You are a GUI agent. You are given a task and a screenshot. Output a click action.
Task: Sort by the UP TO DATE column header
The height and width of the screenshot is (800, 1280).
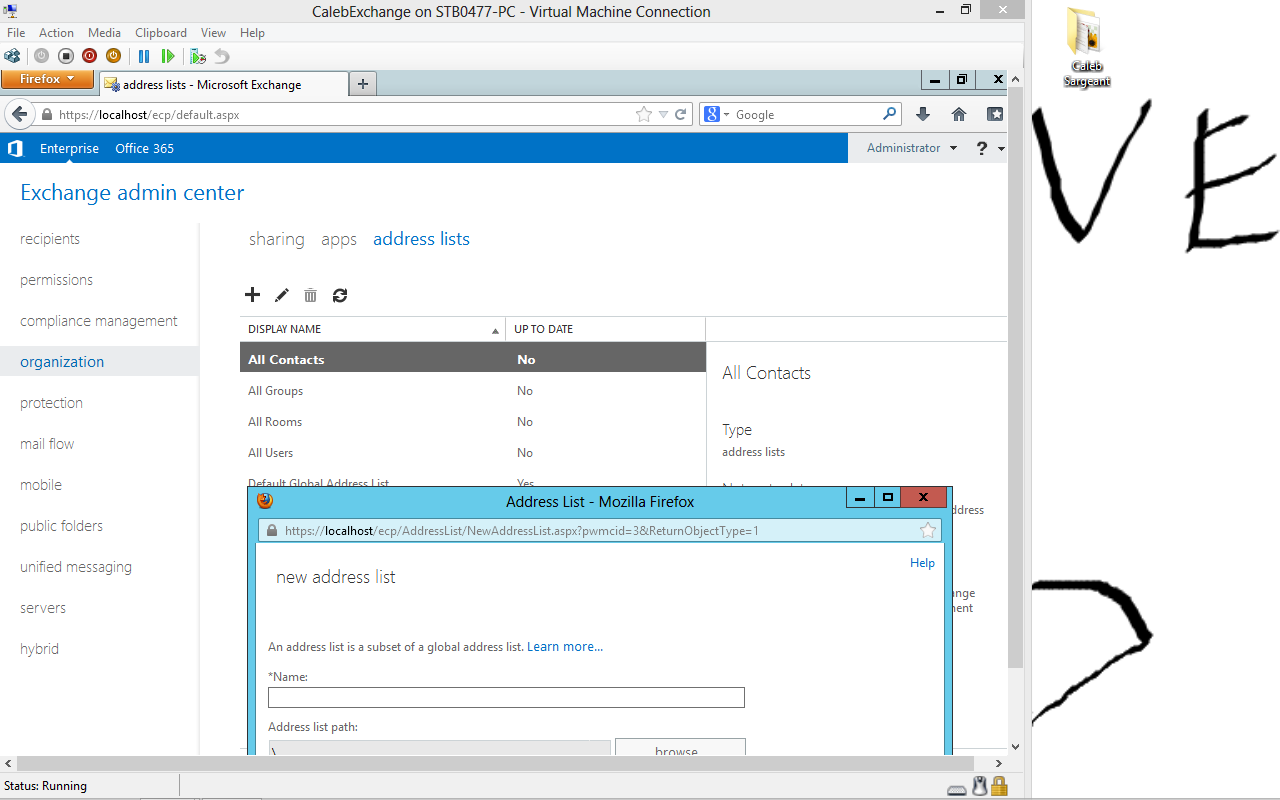point(606,329)
